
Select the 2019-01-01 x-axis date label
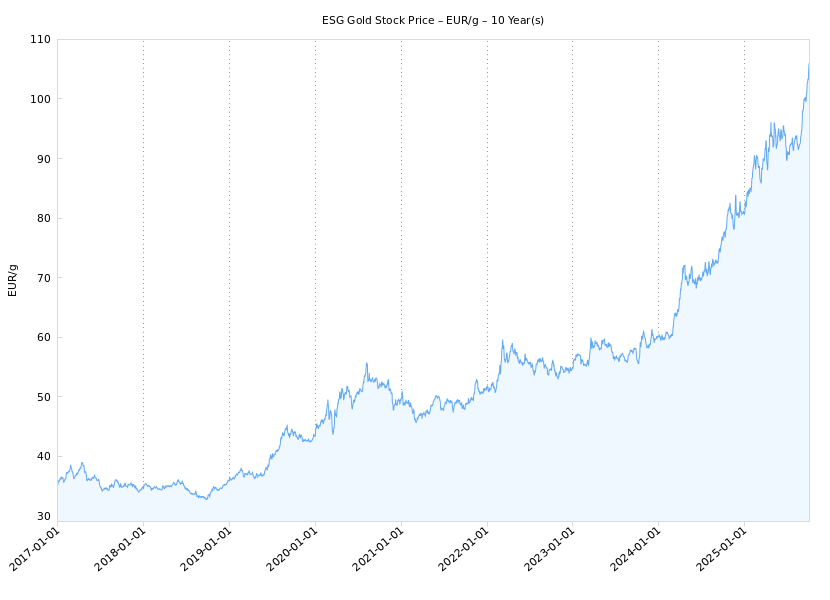point(208,549)
